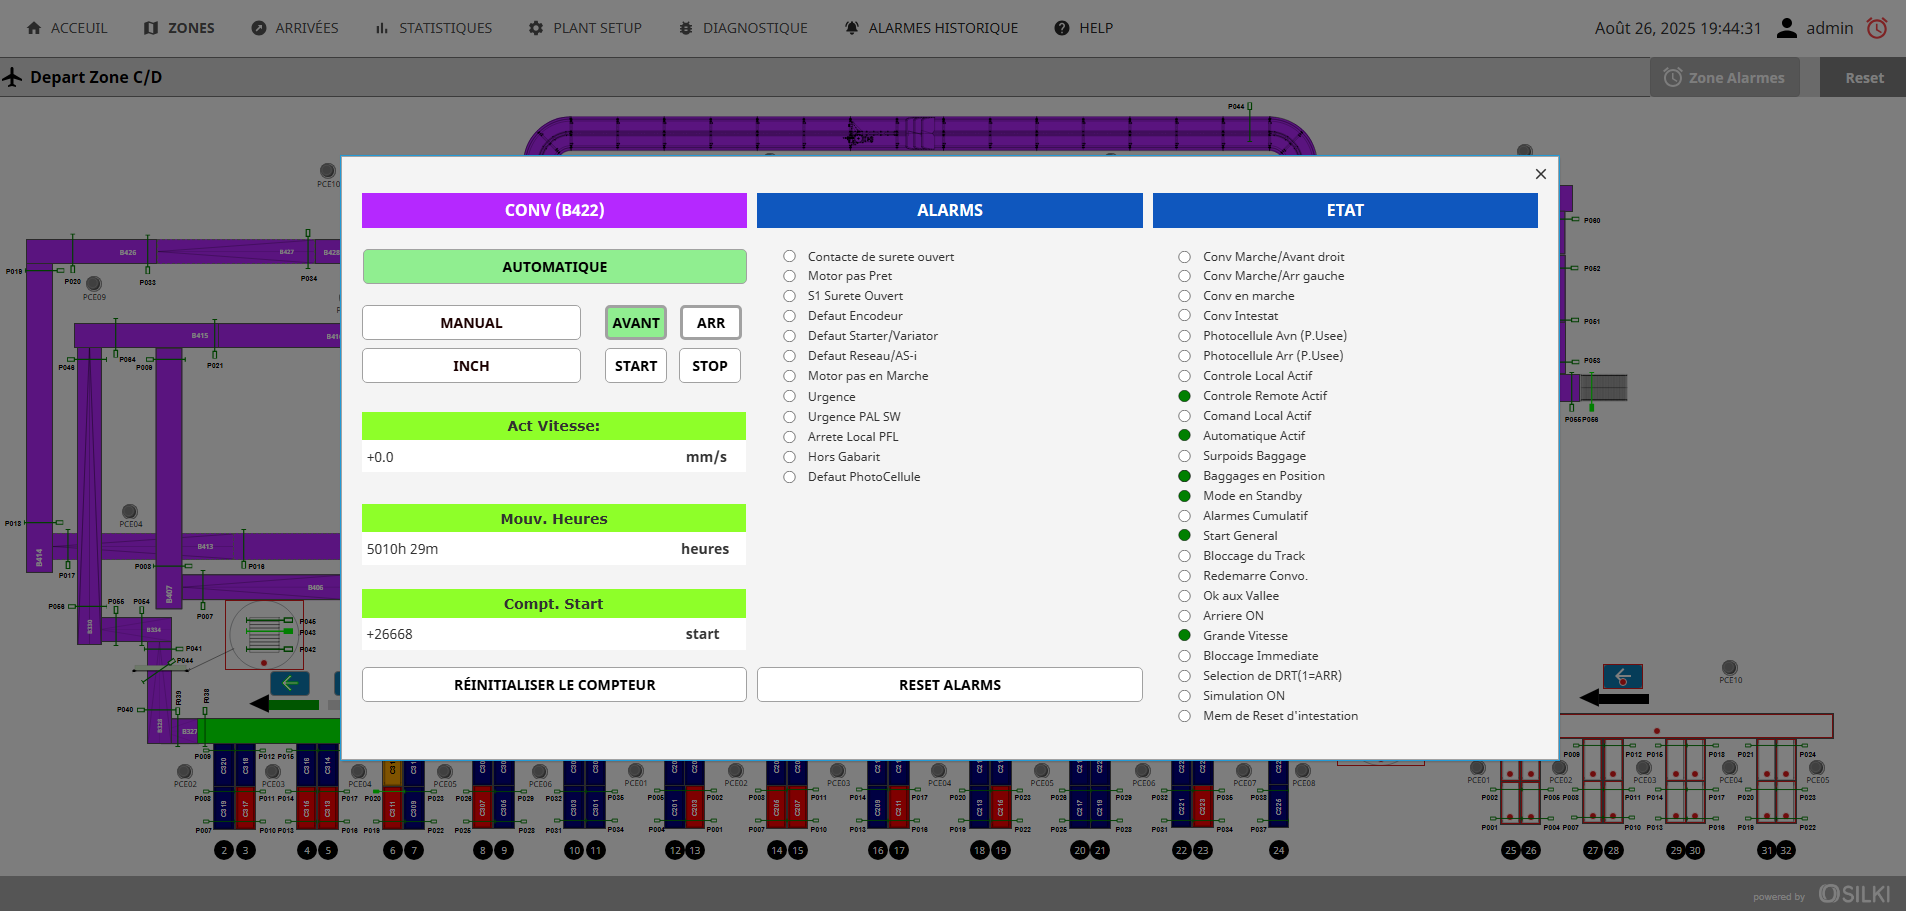Screen dimensions: 1906x911
Task: Click RÉINITIALISER LE COMPTEUR button
Action: pyautogui.click(x=554, y=685)
